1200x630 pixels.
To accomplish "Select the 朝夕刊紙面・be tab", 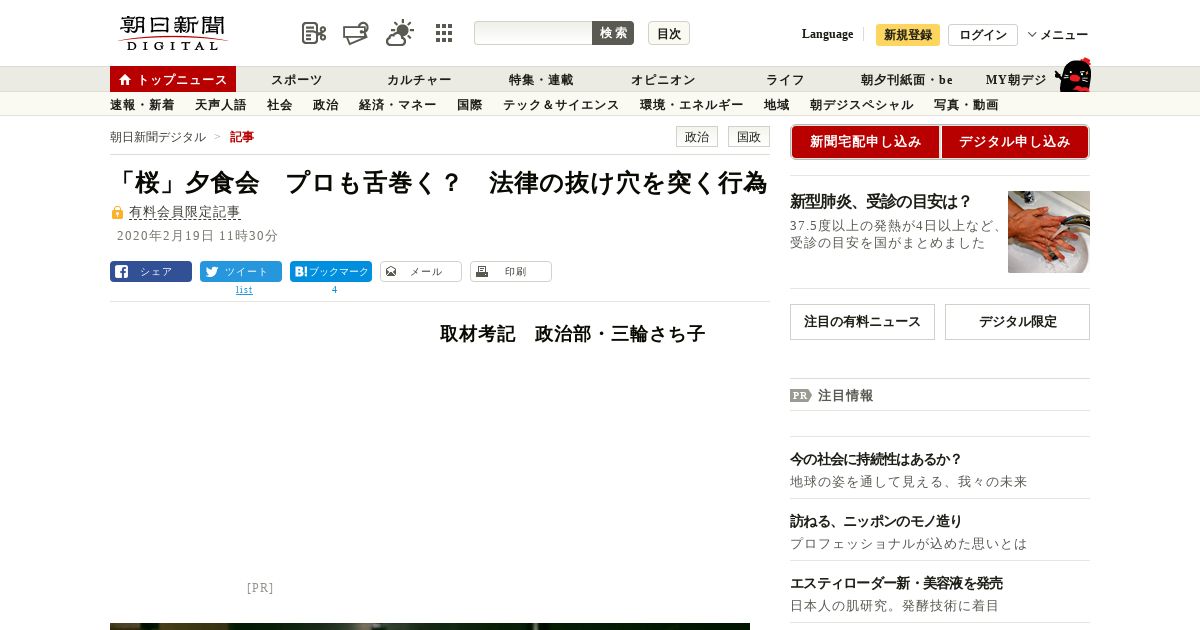I will [x=907, y=80].
